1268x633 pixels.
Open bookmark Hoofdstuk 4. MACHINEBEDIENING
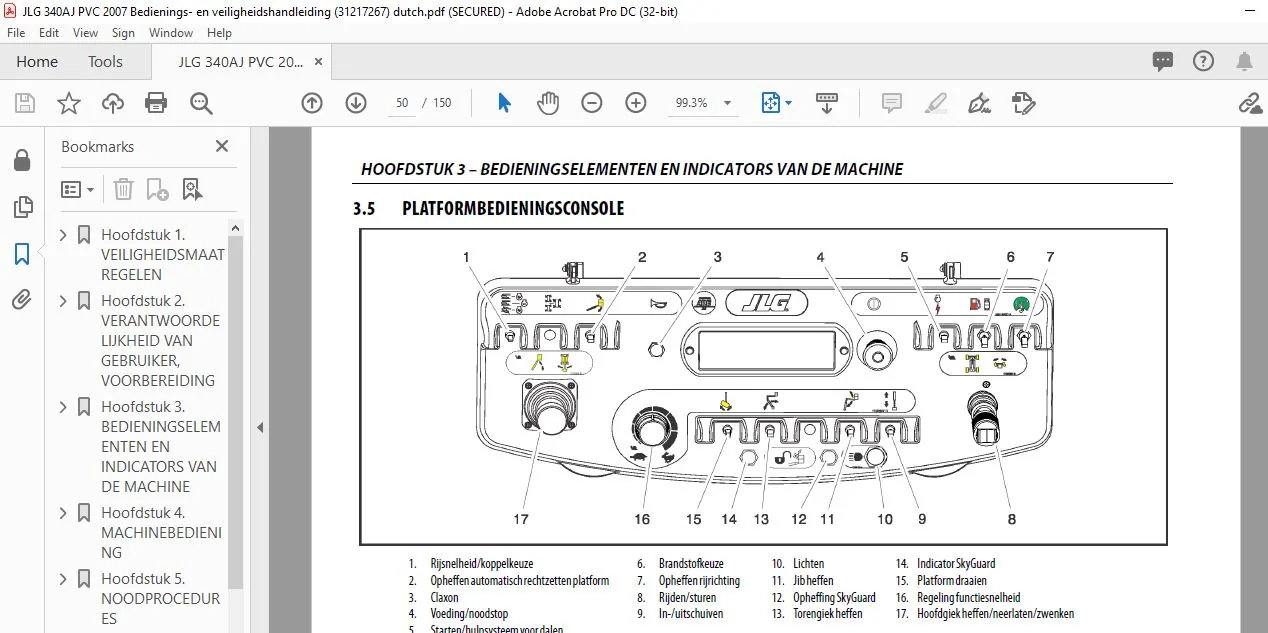coord(161,532)
